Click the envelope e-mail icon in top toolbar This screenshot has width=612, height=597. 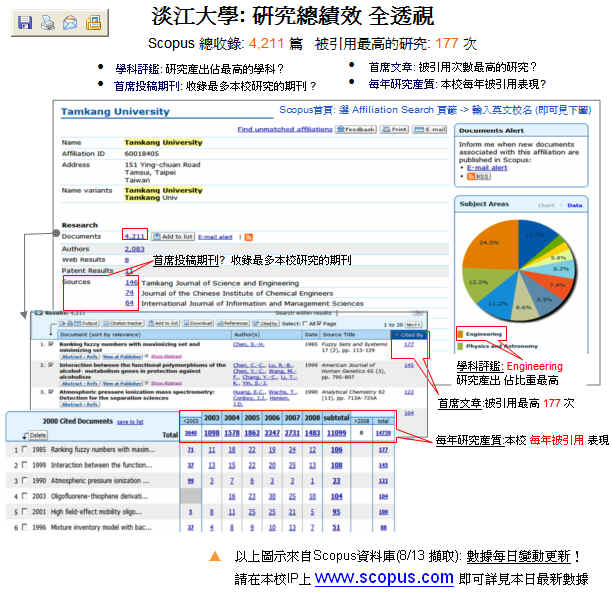pyautogui.click(x=70, y=23)
